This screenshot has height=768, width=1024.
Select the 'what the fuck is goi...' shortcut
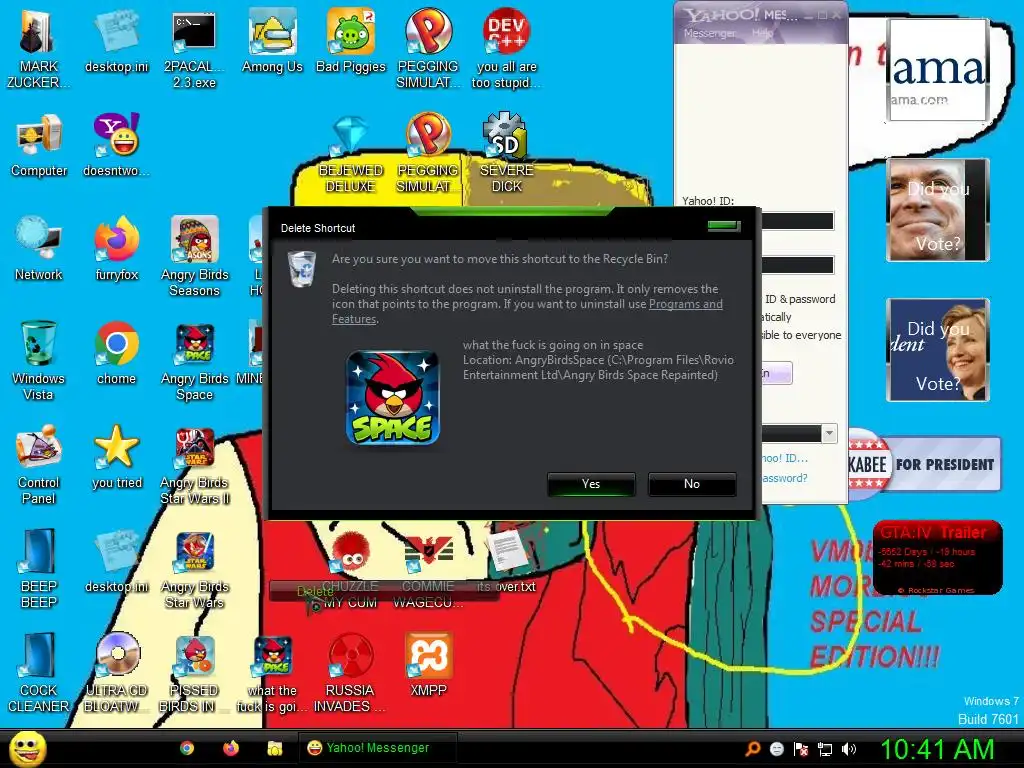[x=272, y=674]
